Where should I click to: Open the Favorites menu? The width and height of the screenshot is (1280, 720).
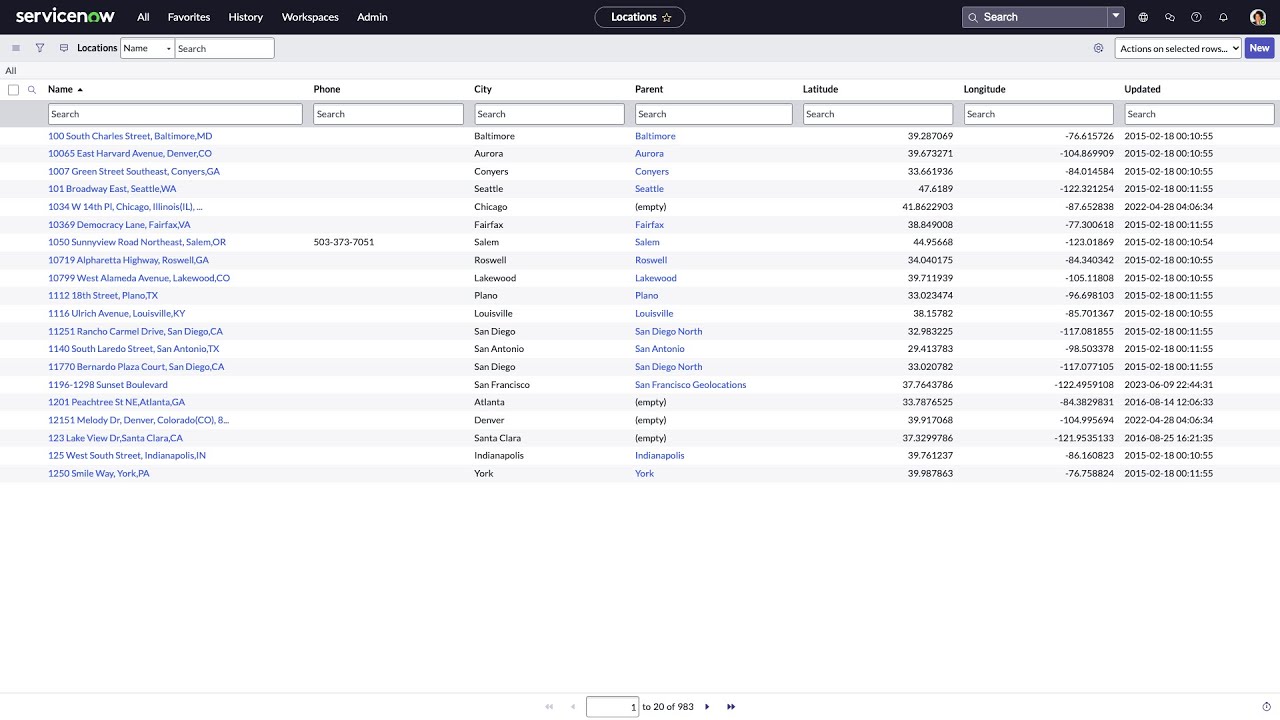point(189,17)
